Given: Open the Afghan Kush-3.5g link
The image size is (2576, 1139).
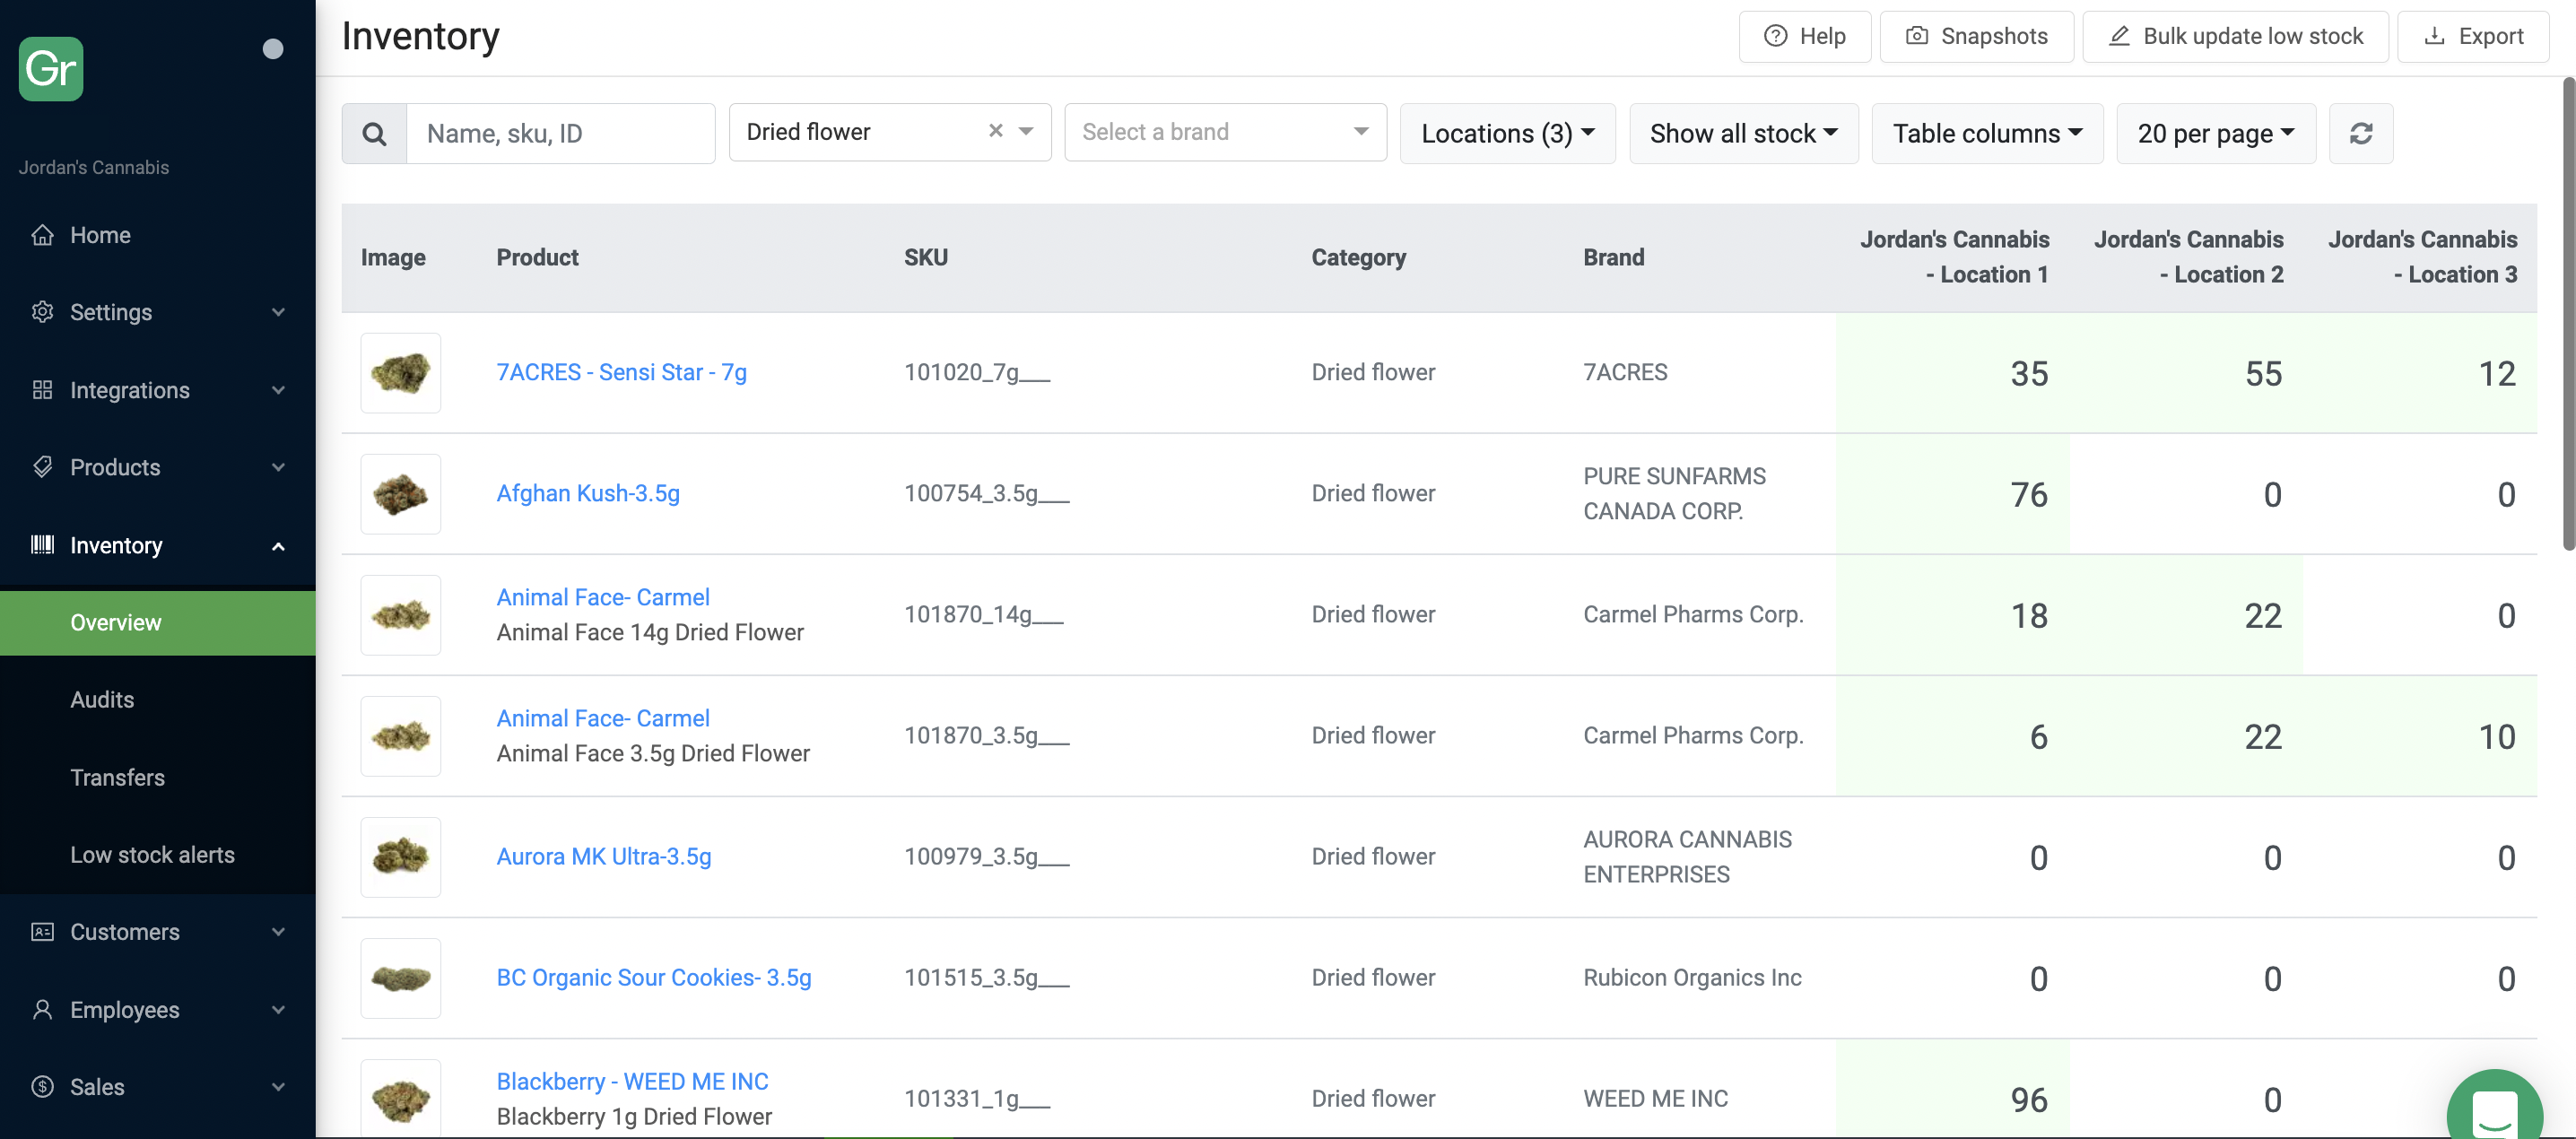Looking at the screenshot, I should point(588,493).
